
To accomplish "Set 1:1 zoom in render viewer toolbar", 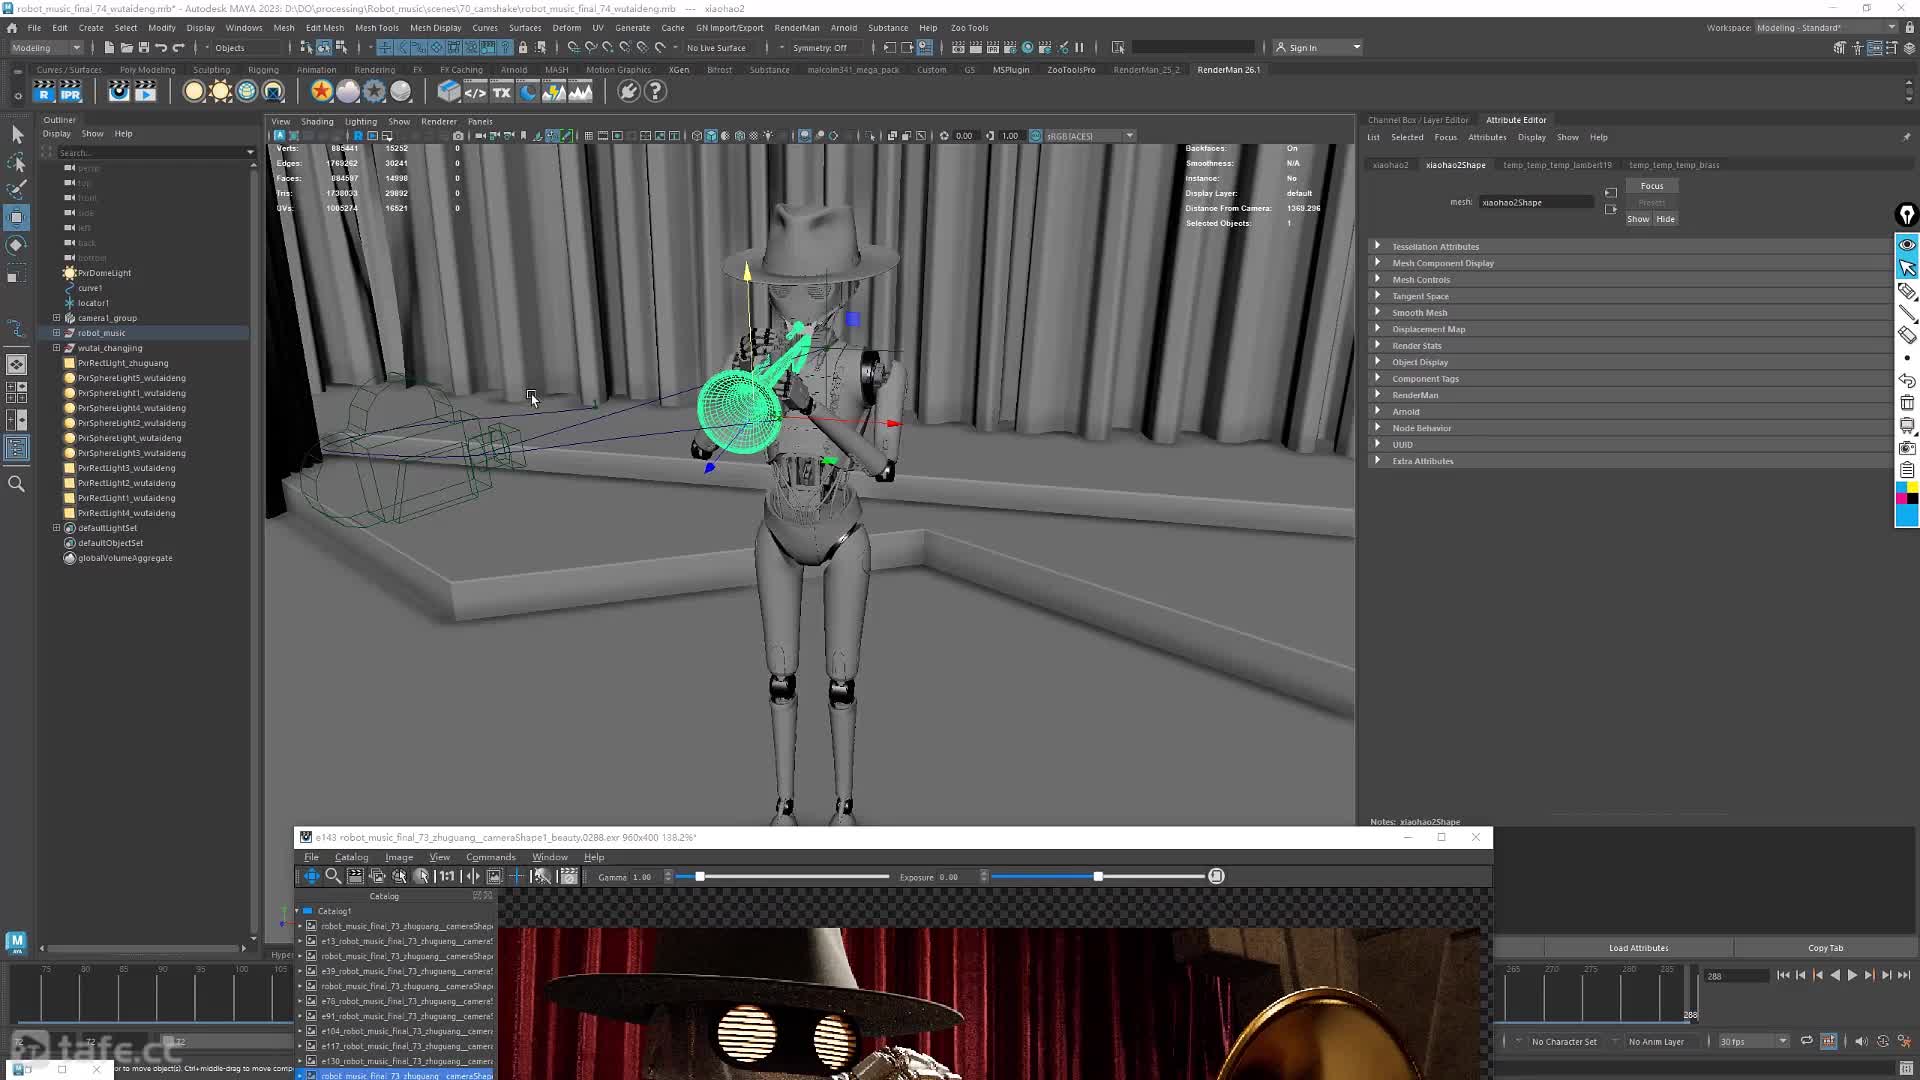I will [446, 876].
